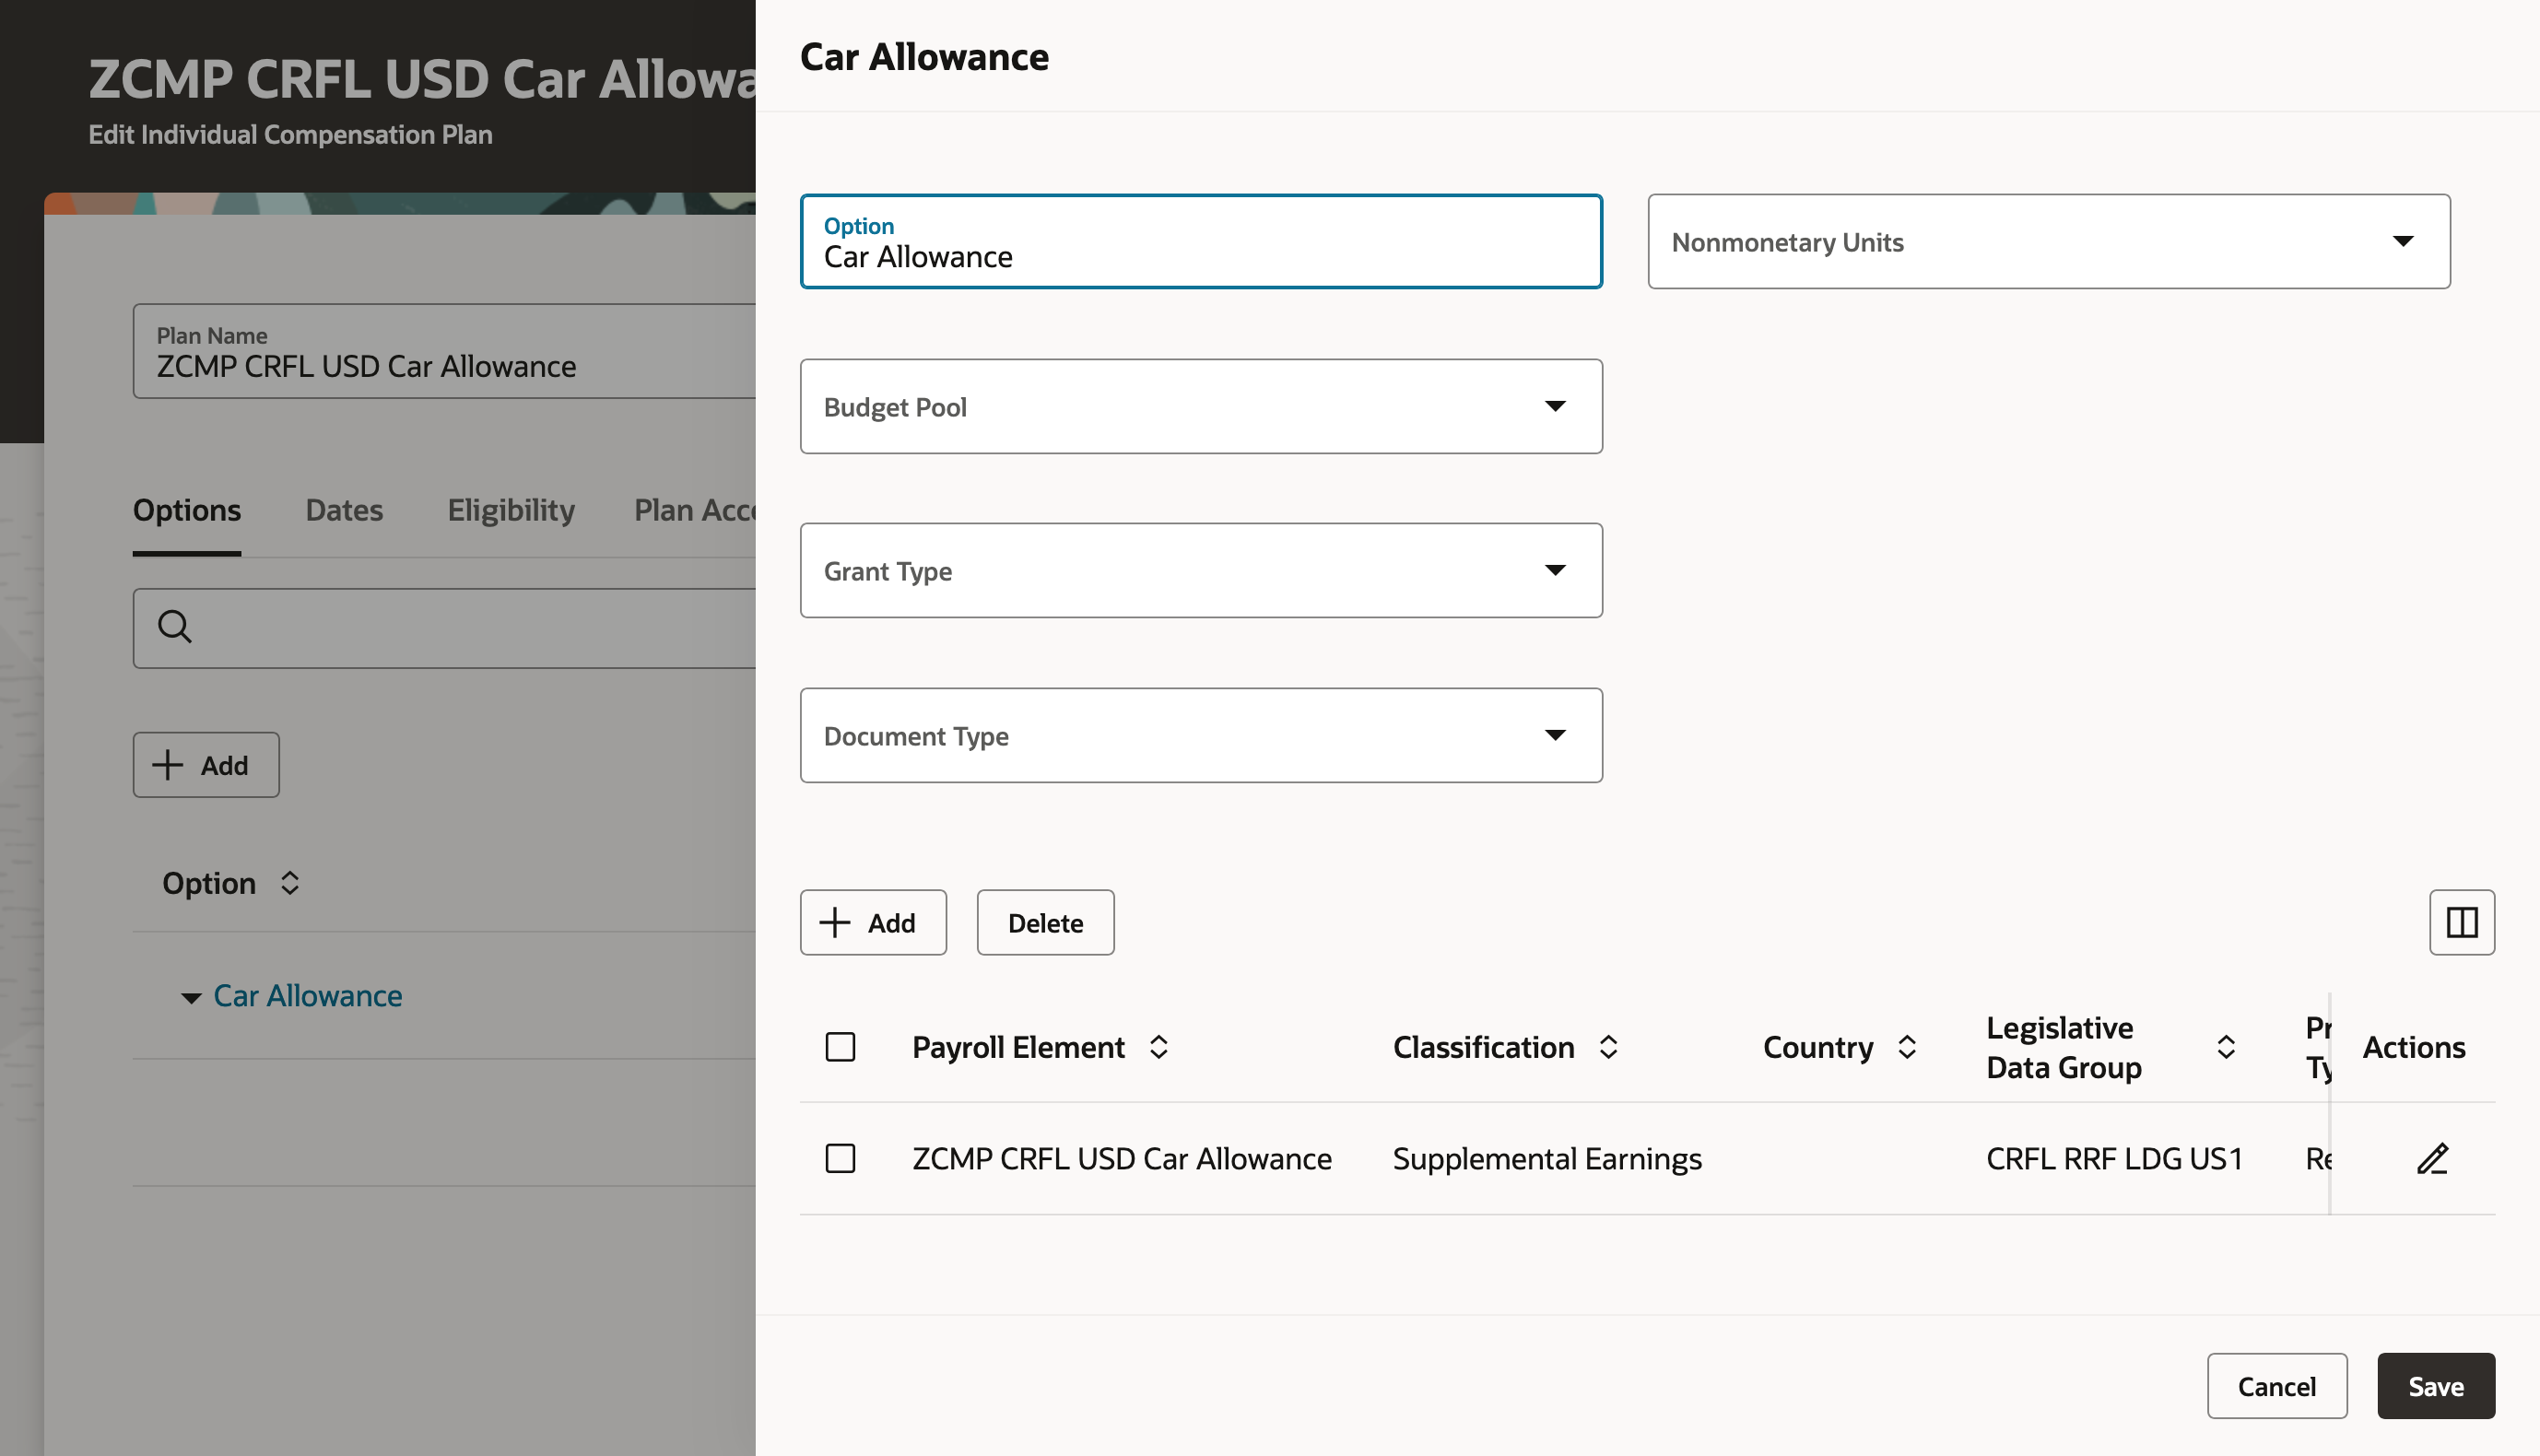Switch to the Plan Access tab

694,510
